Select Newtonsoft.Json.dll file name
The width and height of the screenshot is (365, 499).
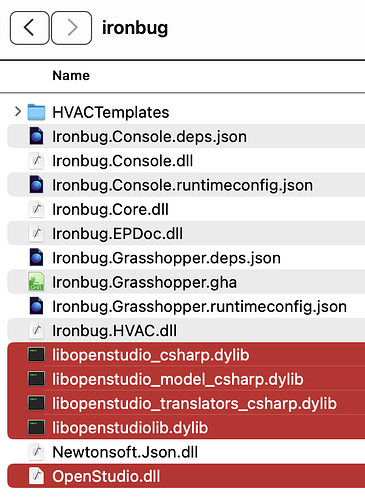(125, 453)
